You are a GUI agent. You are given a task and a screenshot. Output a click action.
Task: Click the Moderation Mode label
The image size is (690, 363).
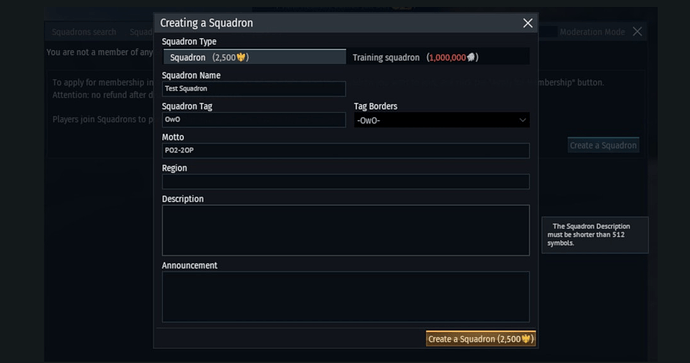pos(592,32)
